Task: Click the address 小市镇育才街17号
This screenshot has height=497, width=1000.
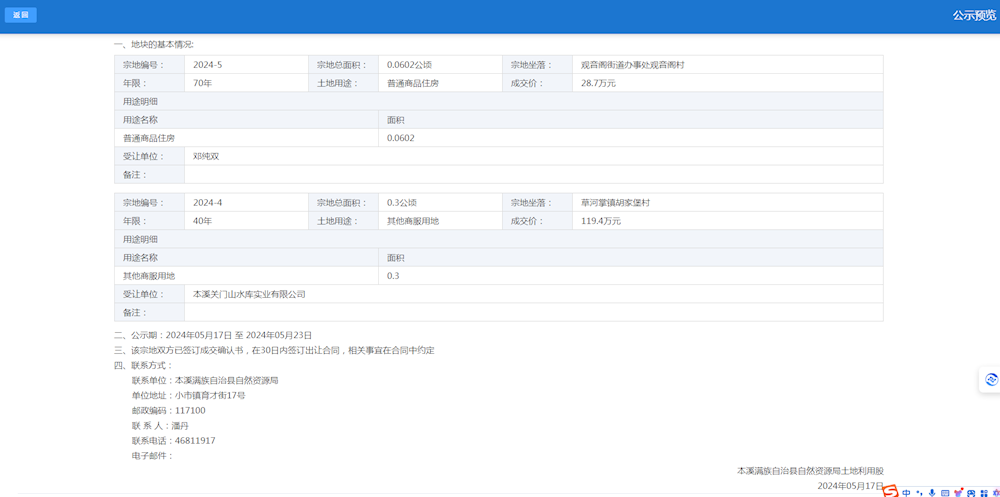Action: tap(210, 395)
